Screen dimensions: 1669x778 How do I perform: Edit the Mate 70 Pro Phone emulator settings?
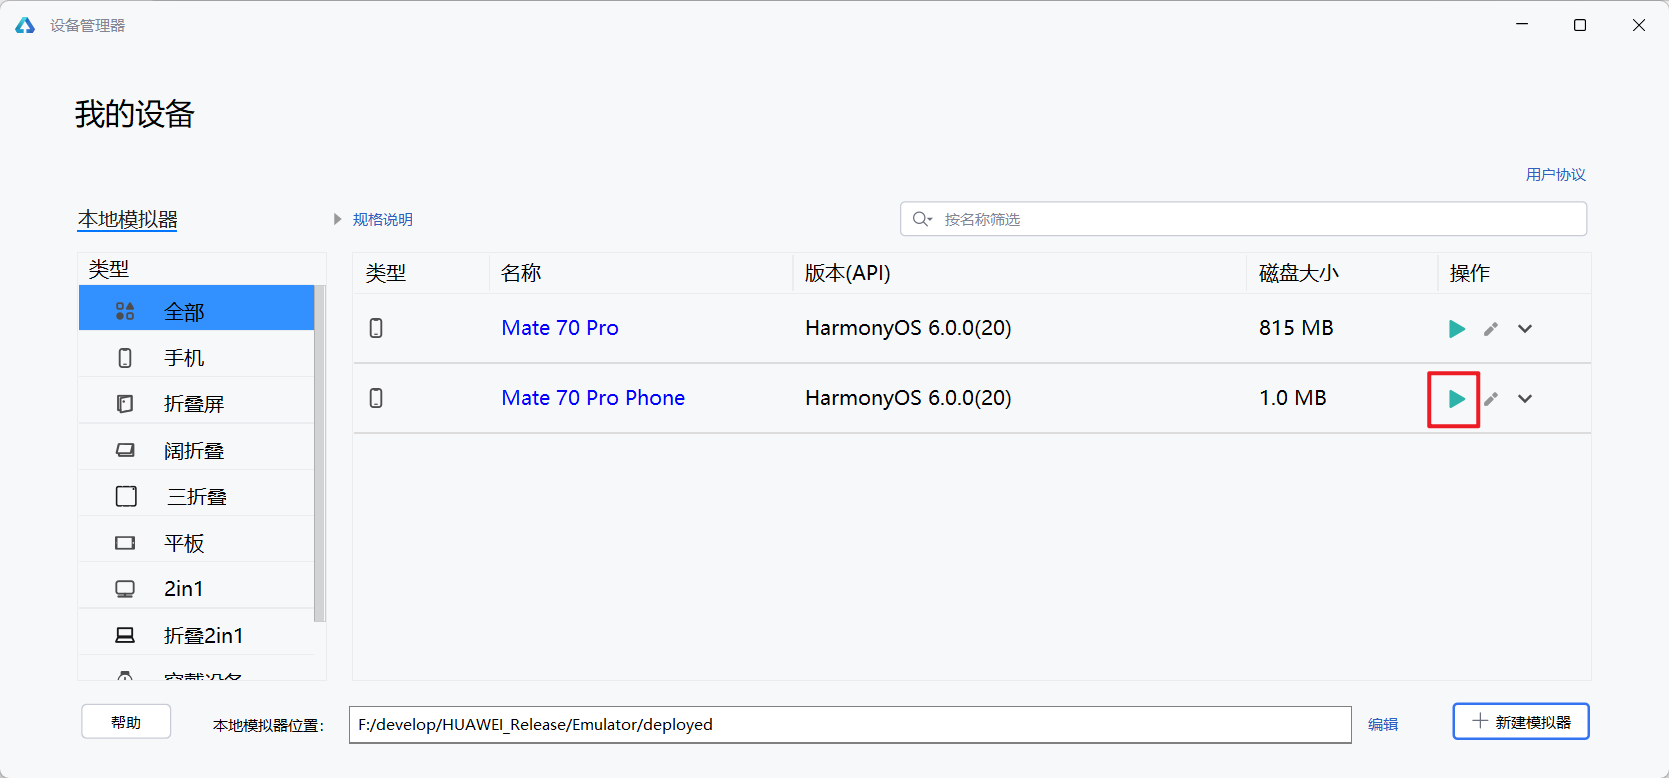tap(1491, 399)
